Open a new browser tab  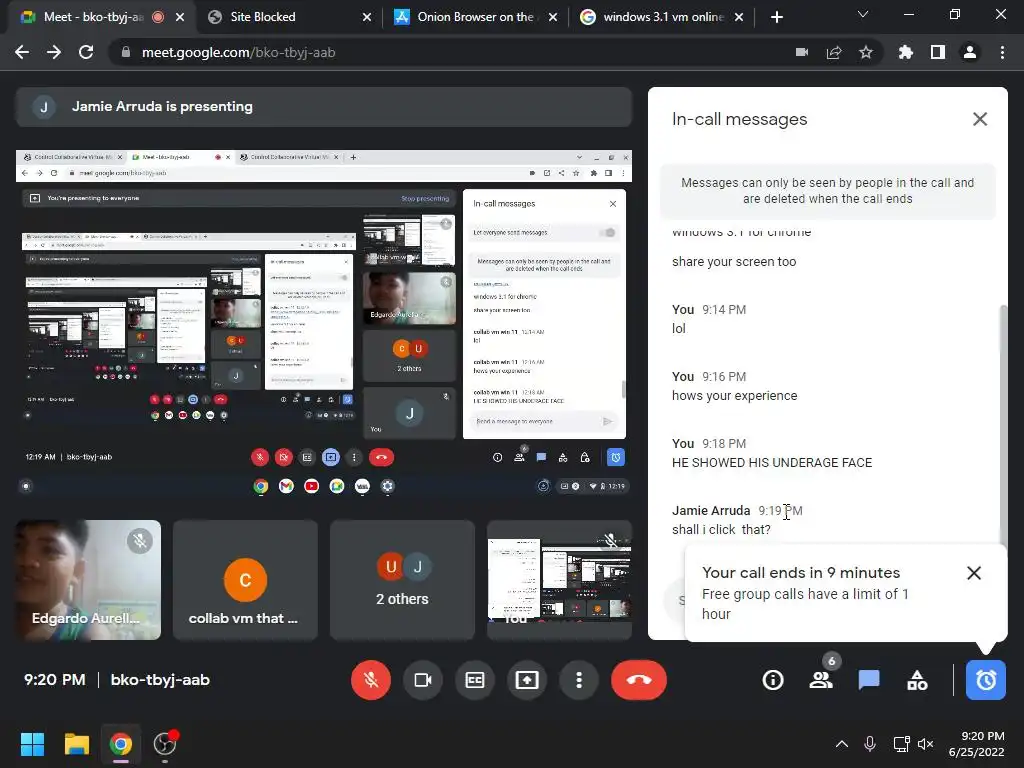click(776, 17)
